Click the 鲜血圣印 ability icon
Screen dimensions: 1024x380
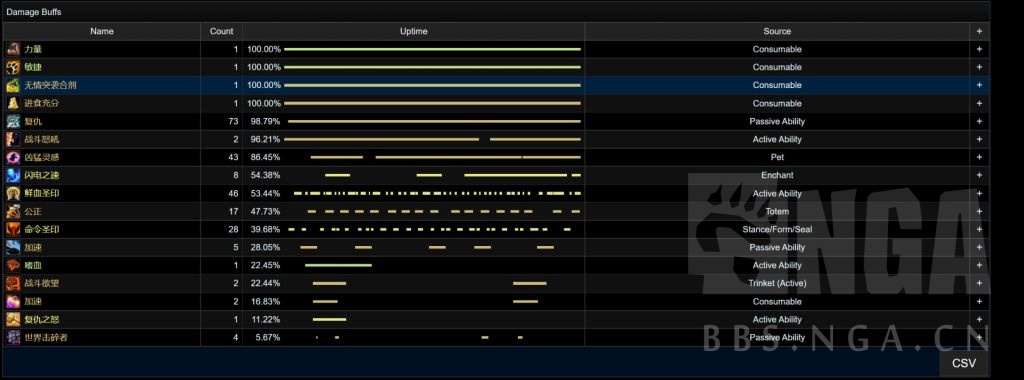(x=13, y=193)
